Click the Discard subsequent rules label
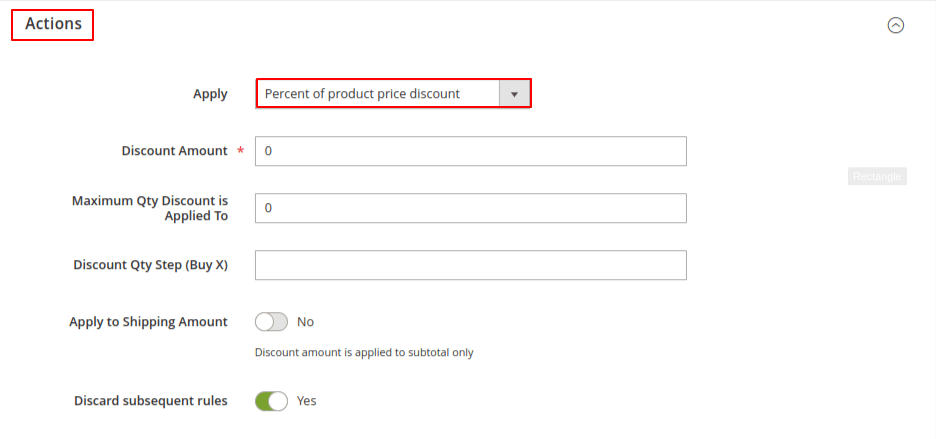 click(x=151, y=401)
